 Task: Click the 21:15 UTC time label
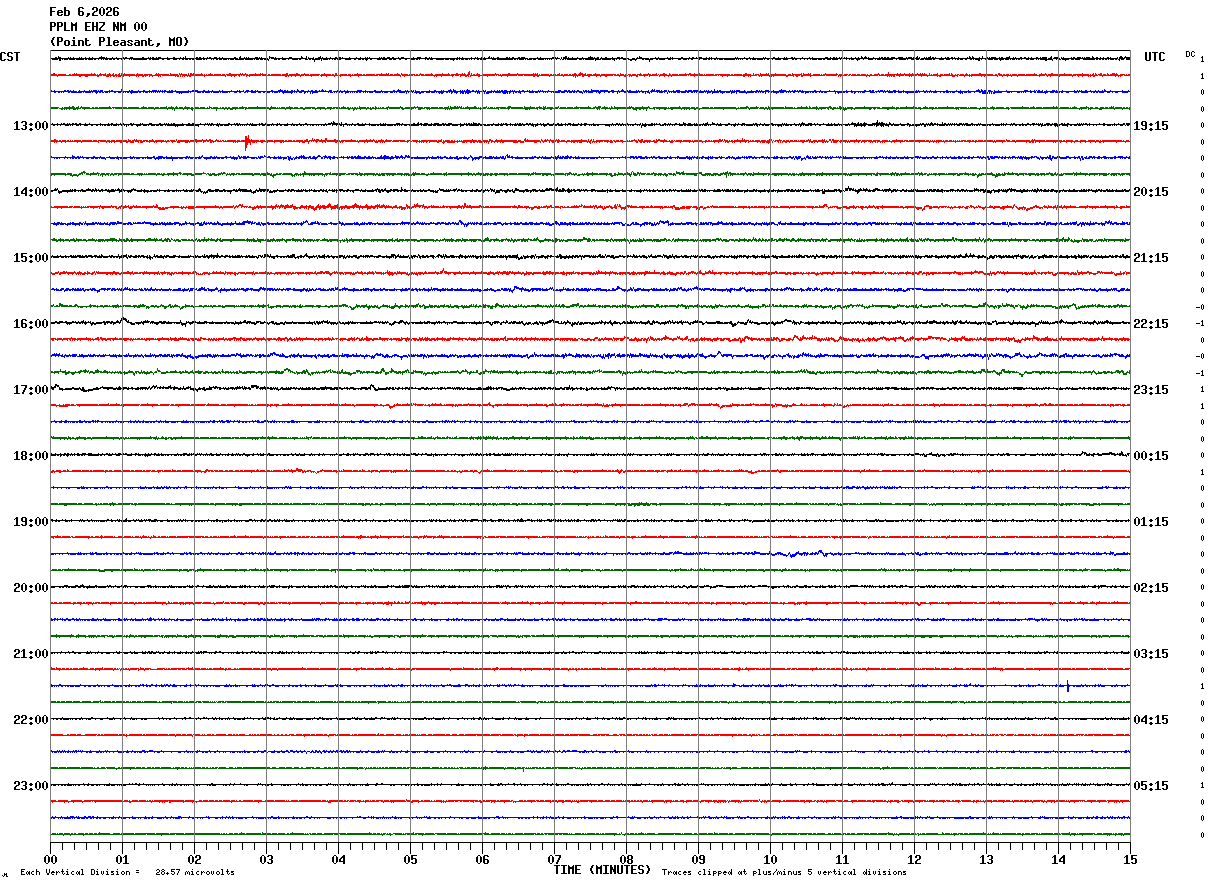point(1151,258)
